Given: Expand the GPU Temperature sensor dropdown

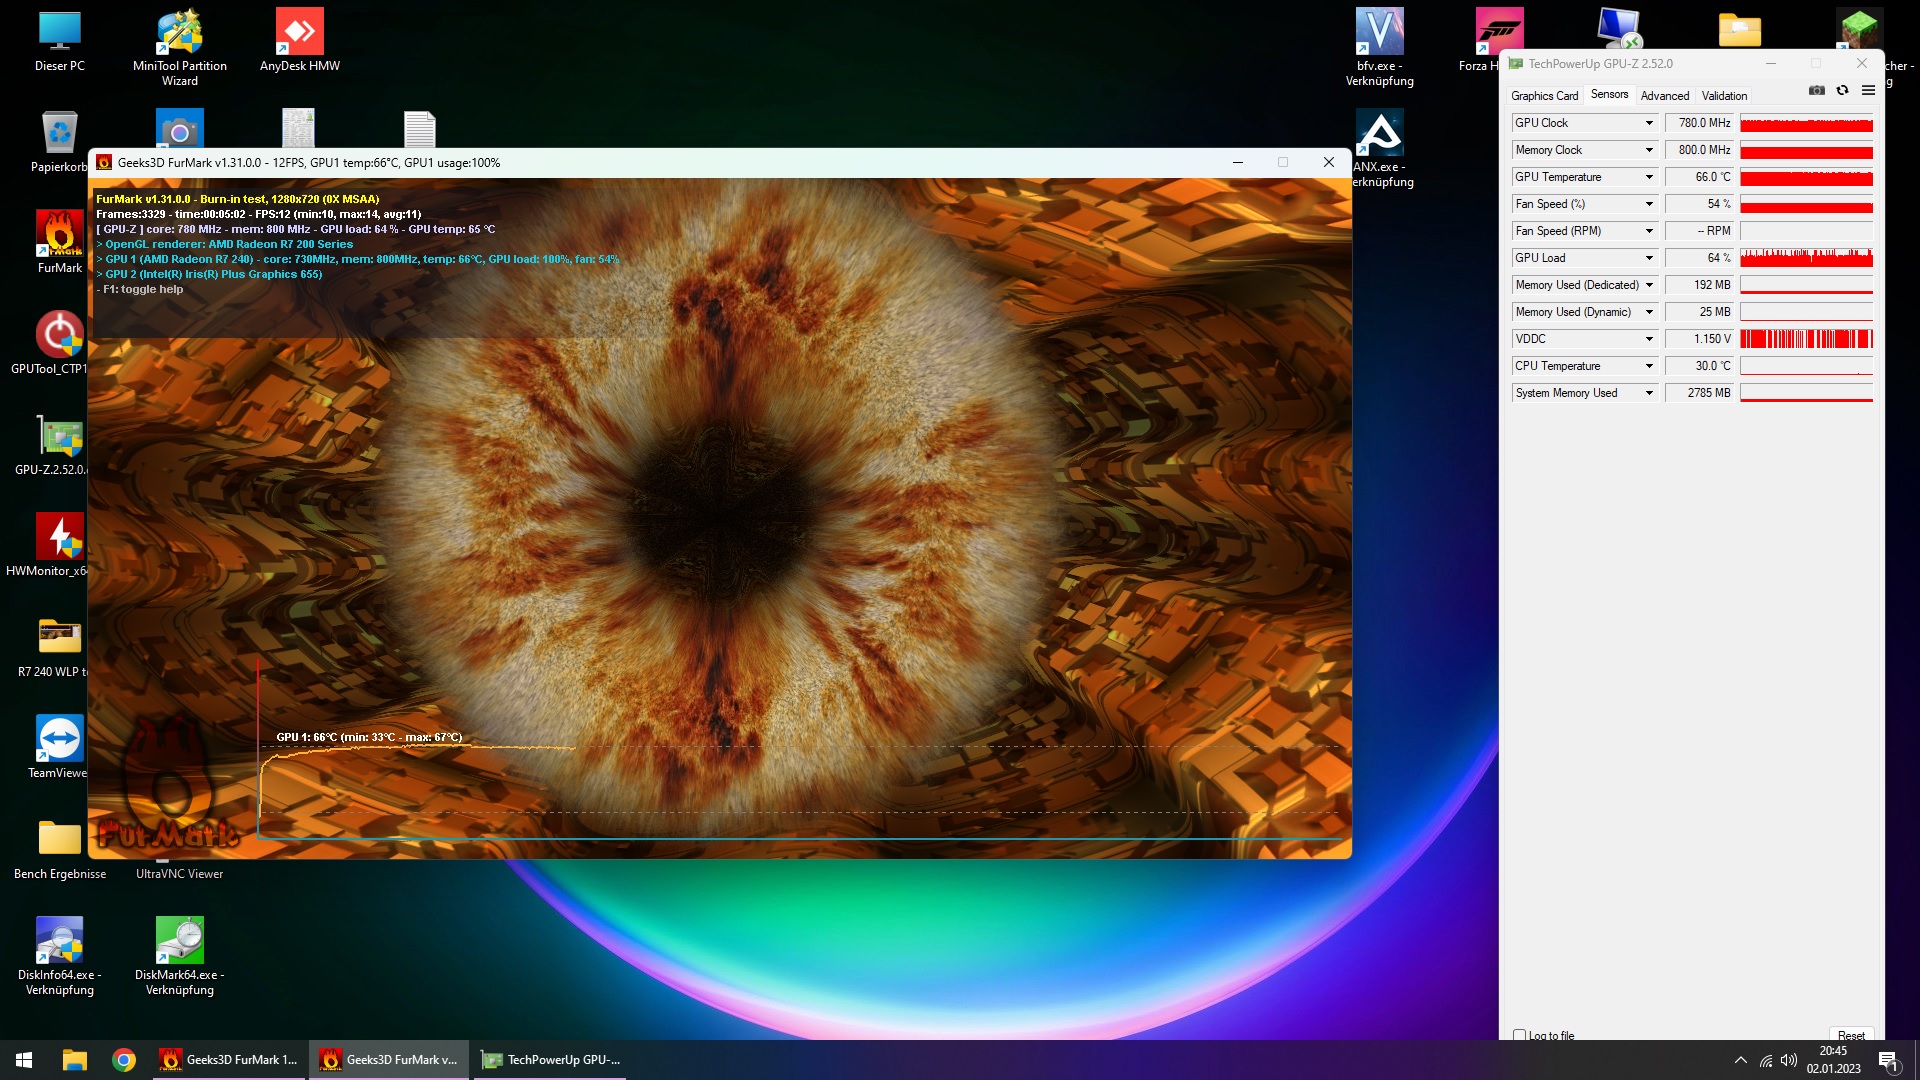Looking at the screenshot, I should click(1649, 177).
